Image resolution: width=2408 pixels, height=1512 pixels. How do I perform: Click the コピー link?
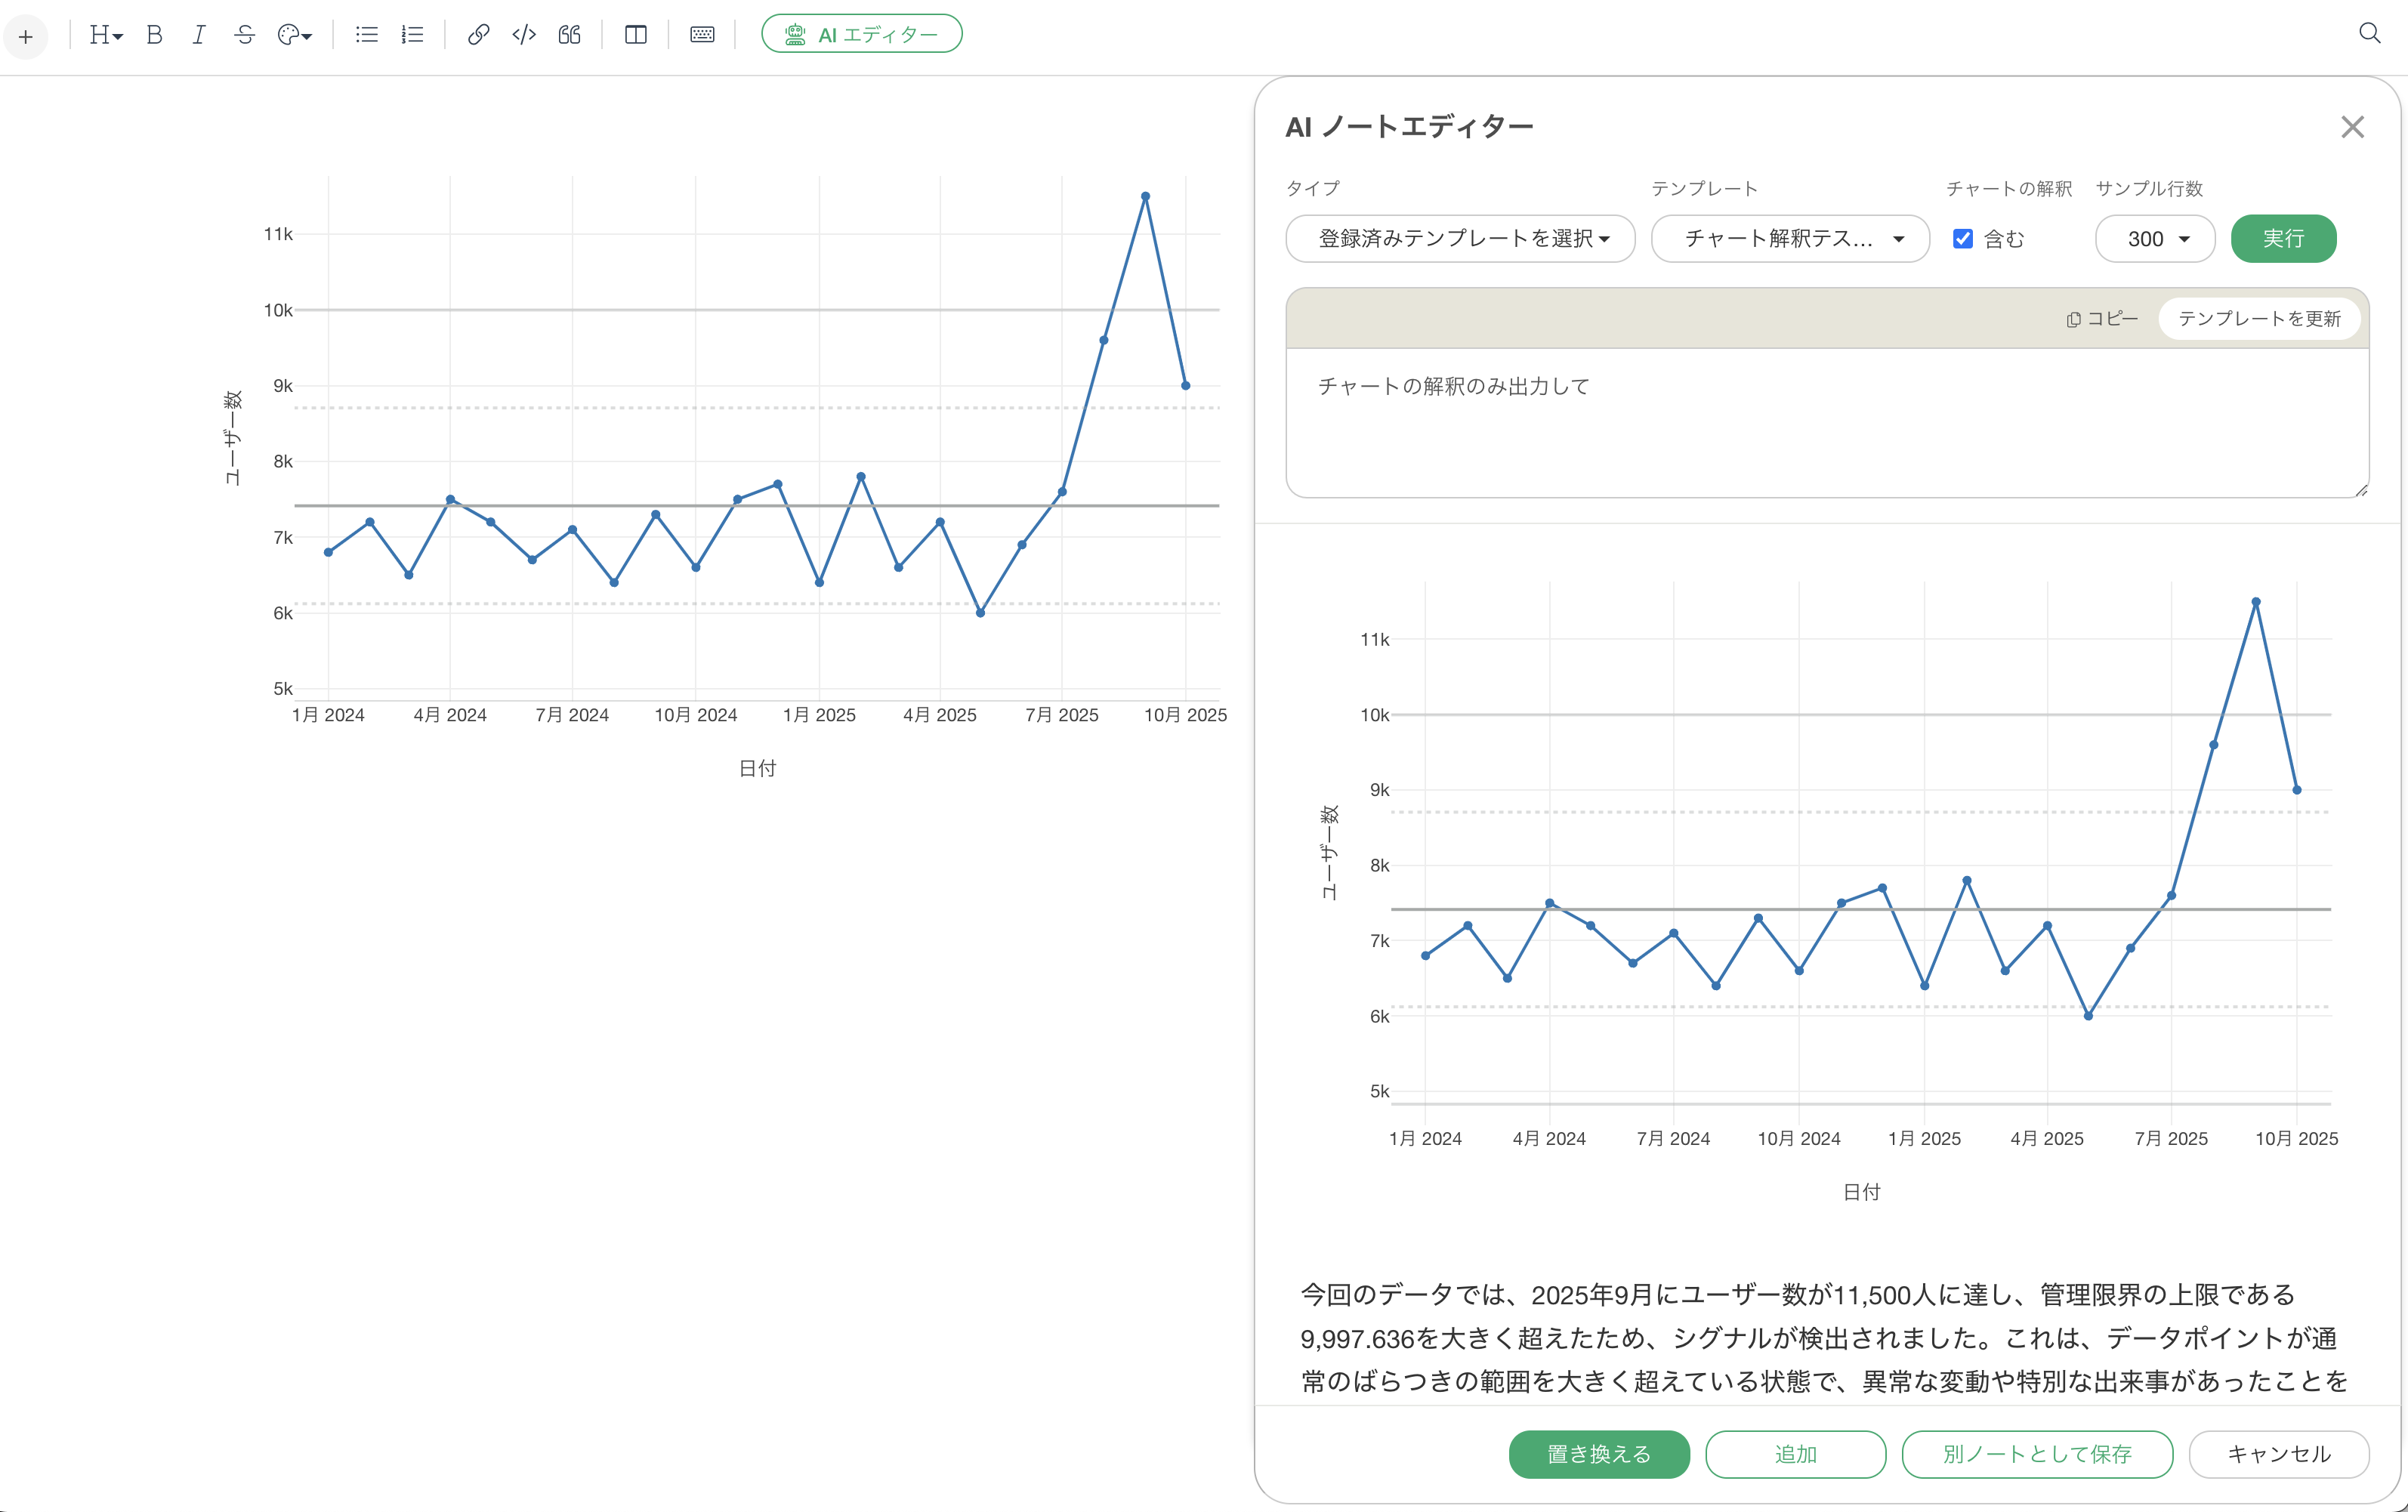[2102, 319]
